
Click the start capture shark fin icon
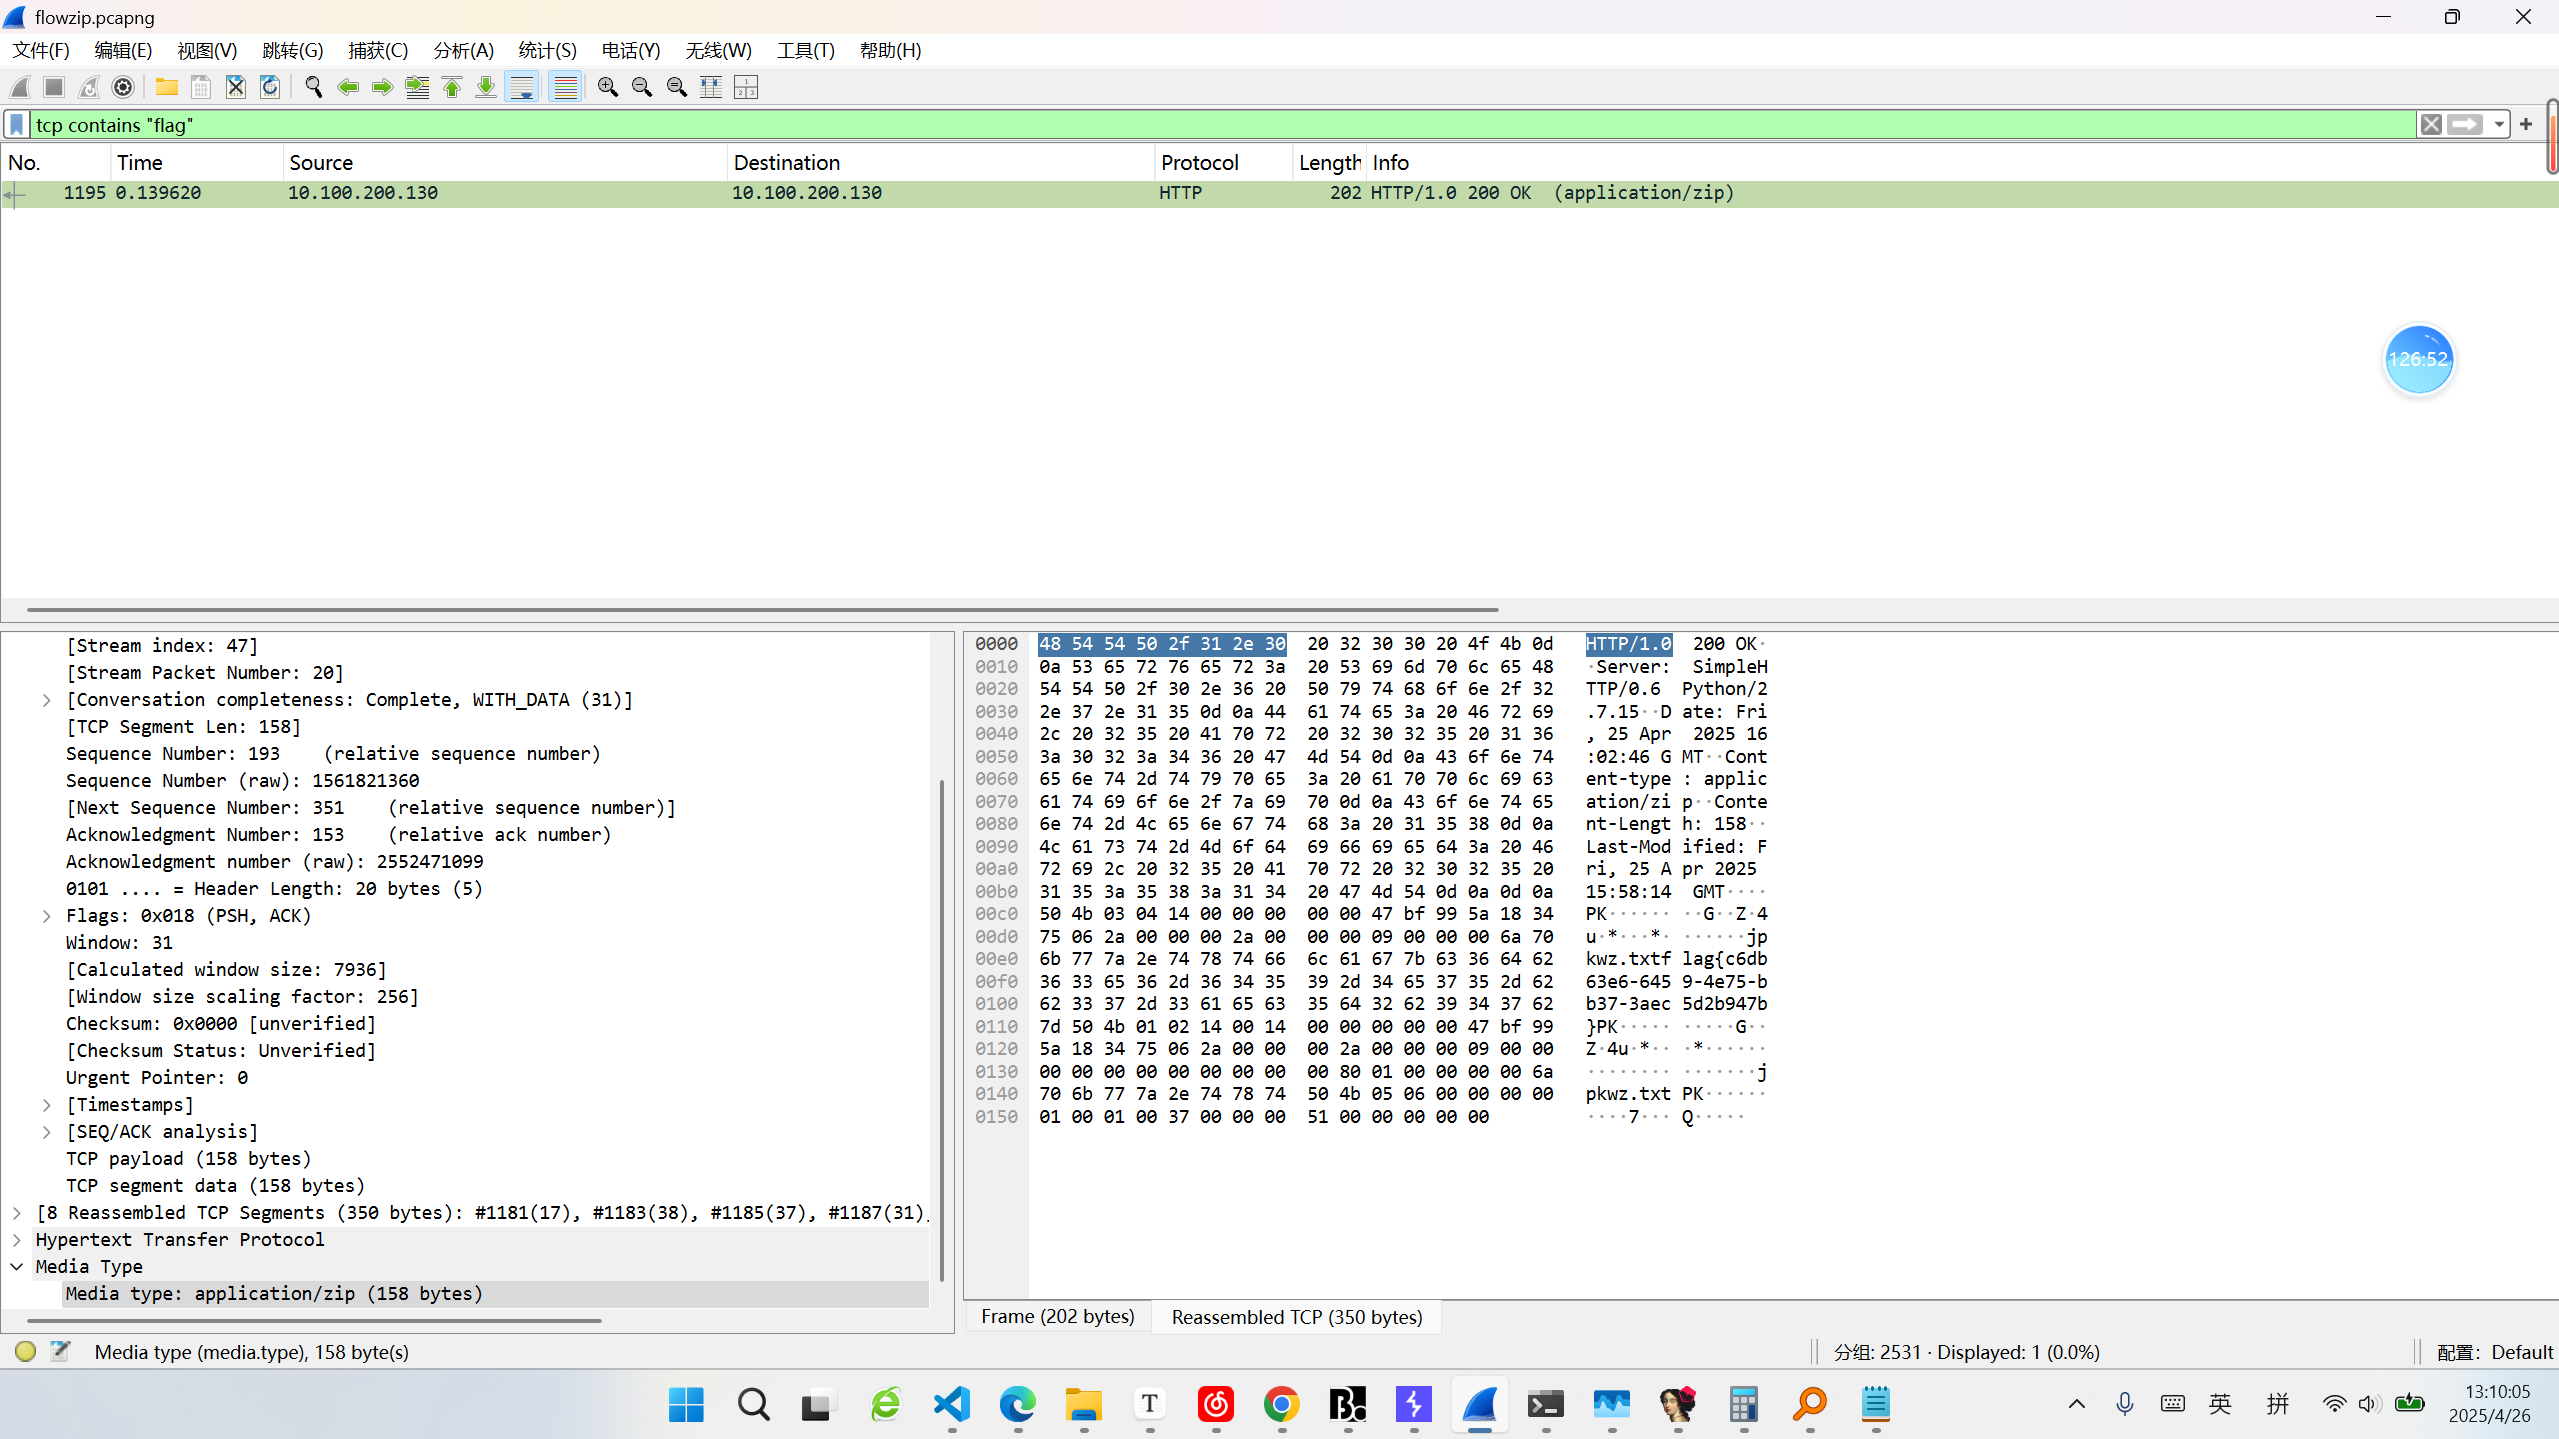click(20, 87)
